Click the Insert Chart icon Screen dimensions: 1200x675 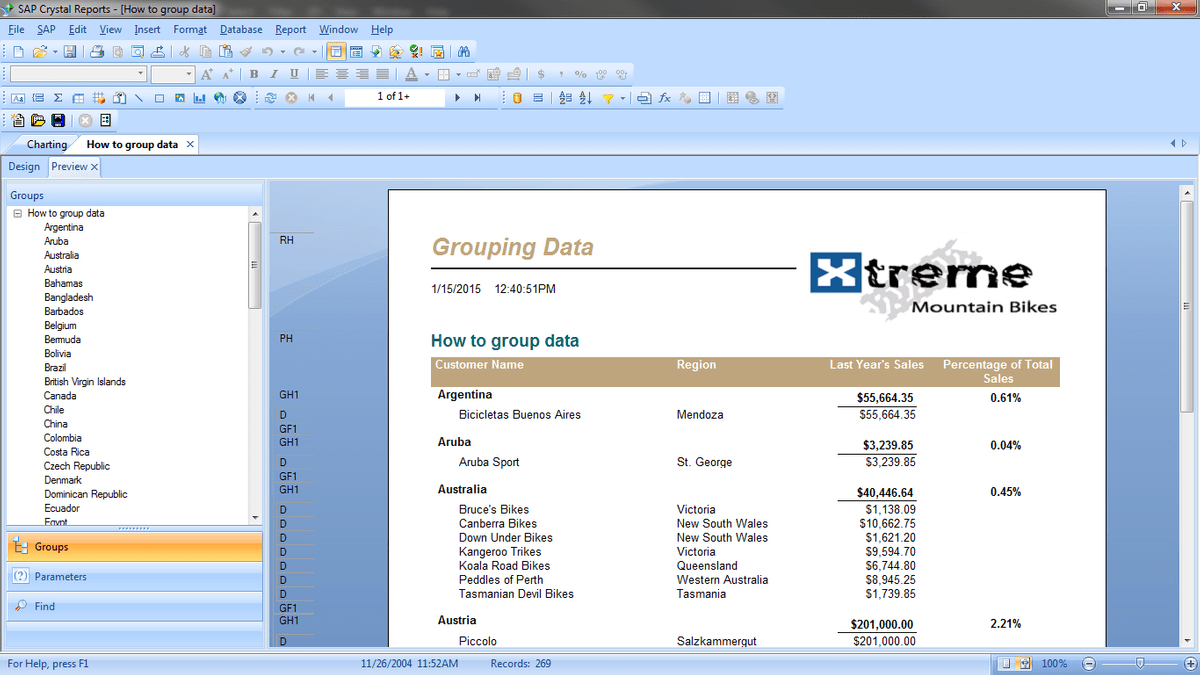click(199, 98)
